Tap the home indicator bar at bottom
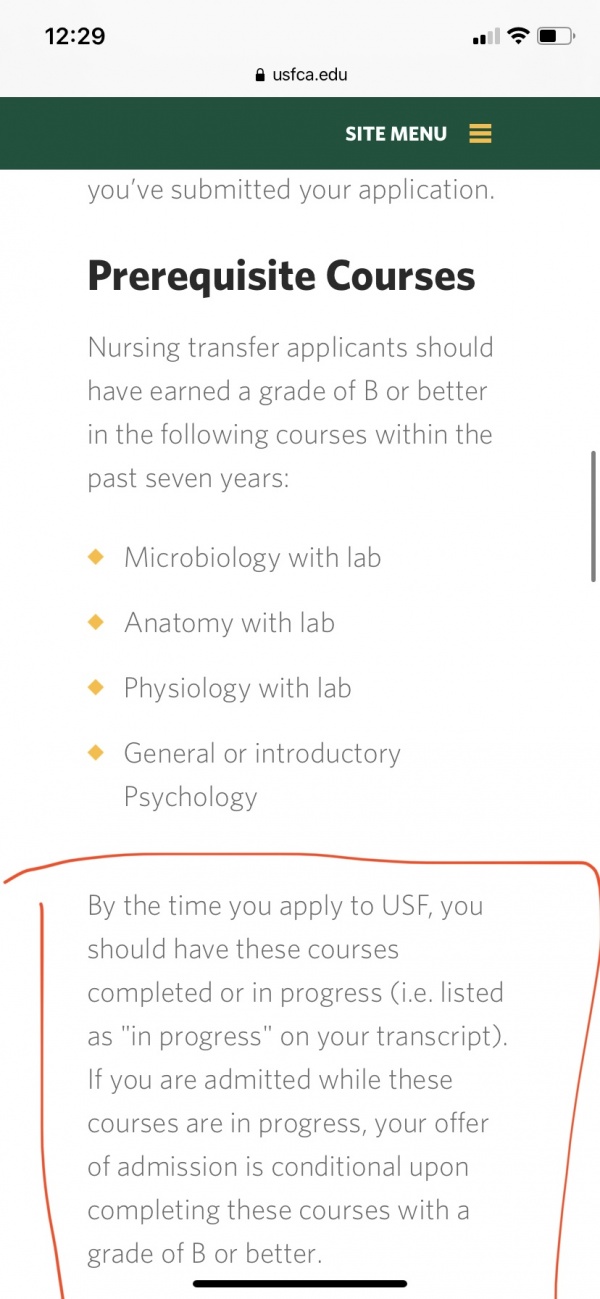The image size is (600, 1299). [300, 1283]
